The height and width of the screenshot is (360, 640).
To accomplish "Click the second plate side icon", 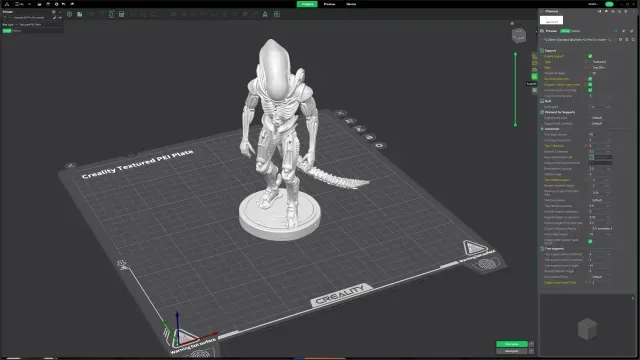I will pos(350,121).
